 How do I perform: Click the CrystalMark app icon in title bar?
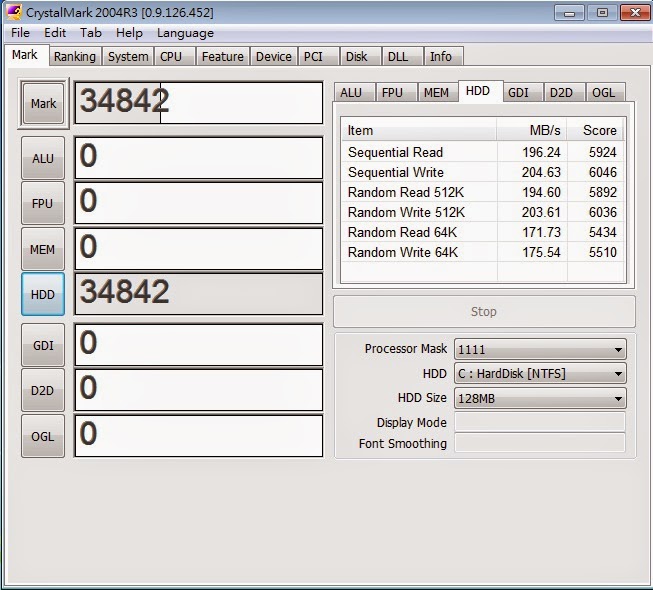(14, 12)
